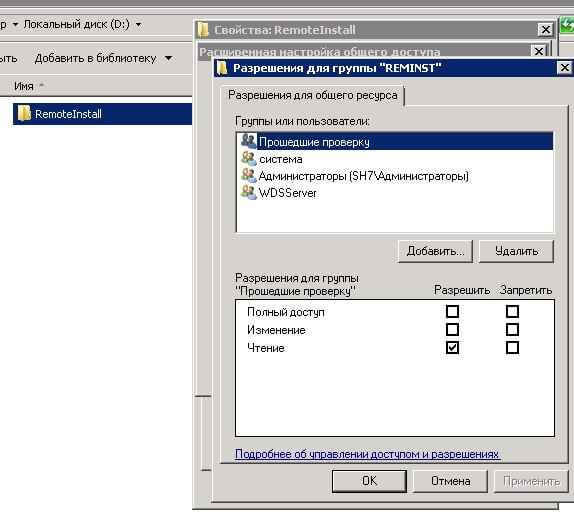Close the Свойства: RemoteInstall window
This screenshot has height=512, width=574.
[x=545, y=29]
